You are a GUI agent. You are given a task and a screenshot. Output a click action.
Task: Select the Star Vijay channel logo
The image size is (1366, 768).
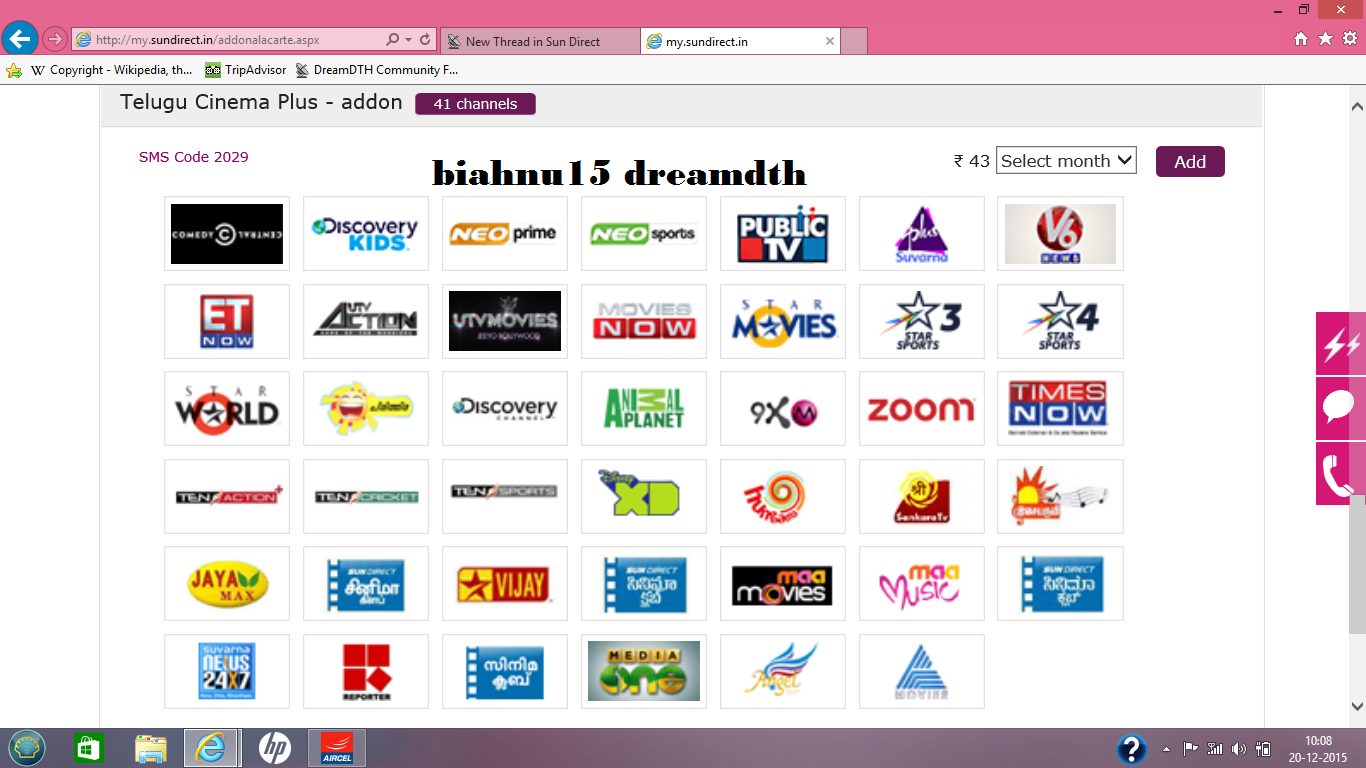pos(505,584)
